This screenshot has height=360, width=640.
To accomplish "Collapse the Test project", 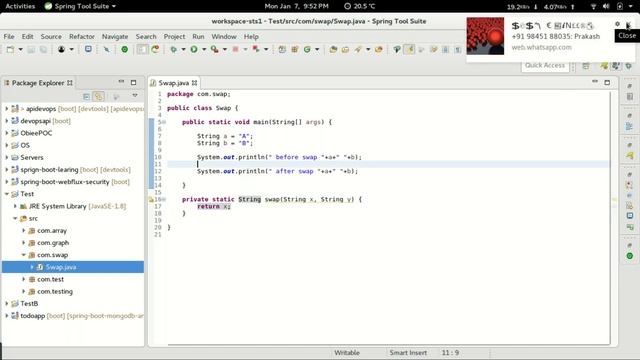I will 7,194.
